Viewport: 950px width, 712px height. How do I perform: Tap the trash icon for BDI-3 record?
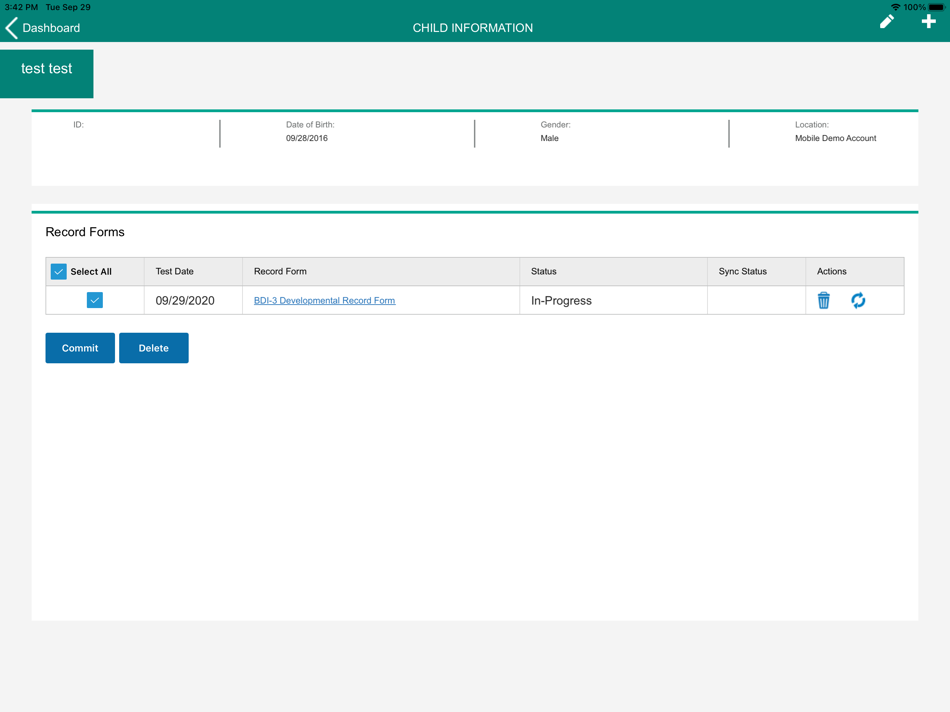tap(823, 301)
